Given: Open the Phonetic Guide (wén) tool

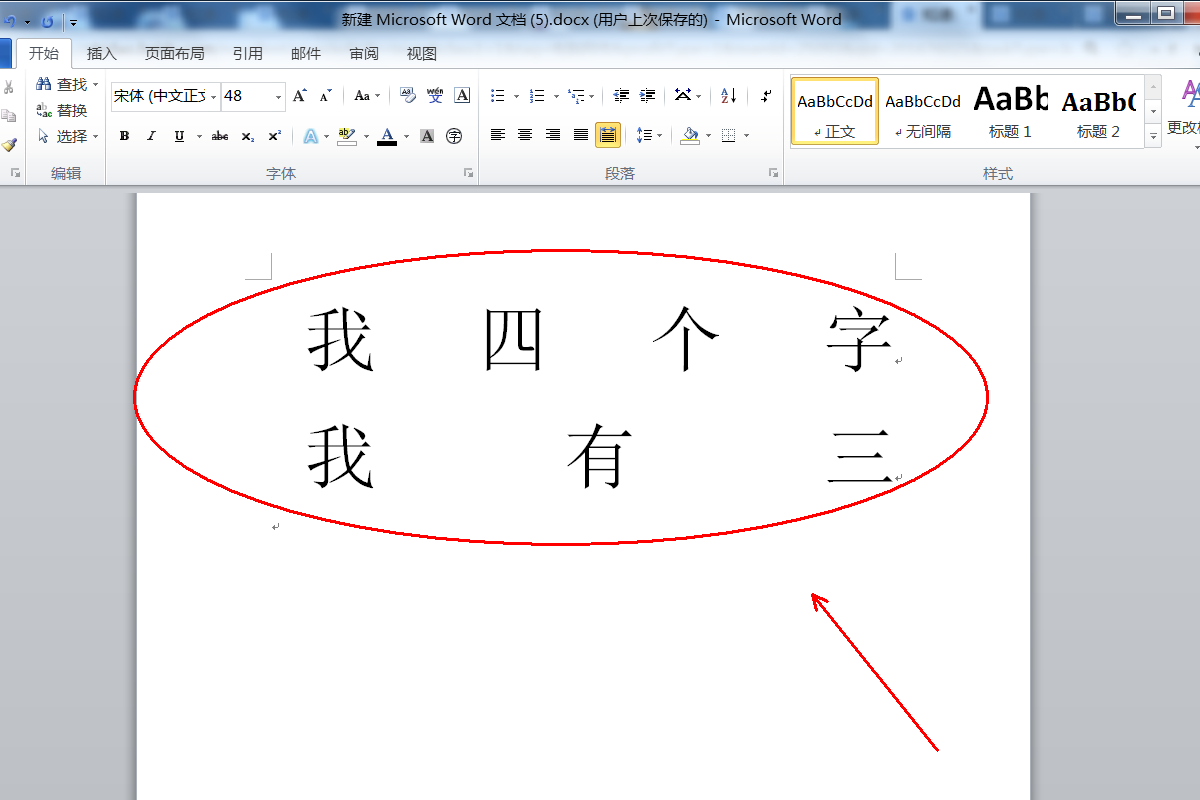Looking at the screenshot, I should [x=434, y=96].
